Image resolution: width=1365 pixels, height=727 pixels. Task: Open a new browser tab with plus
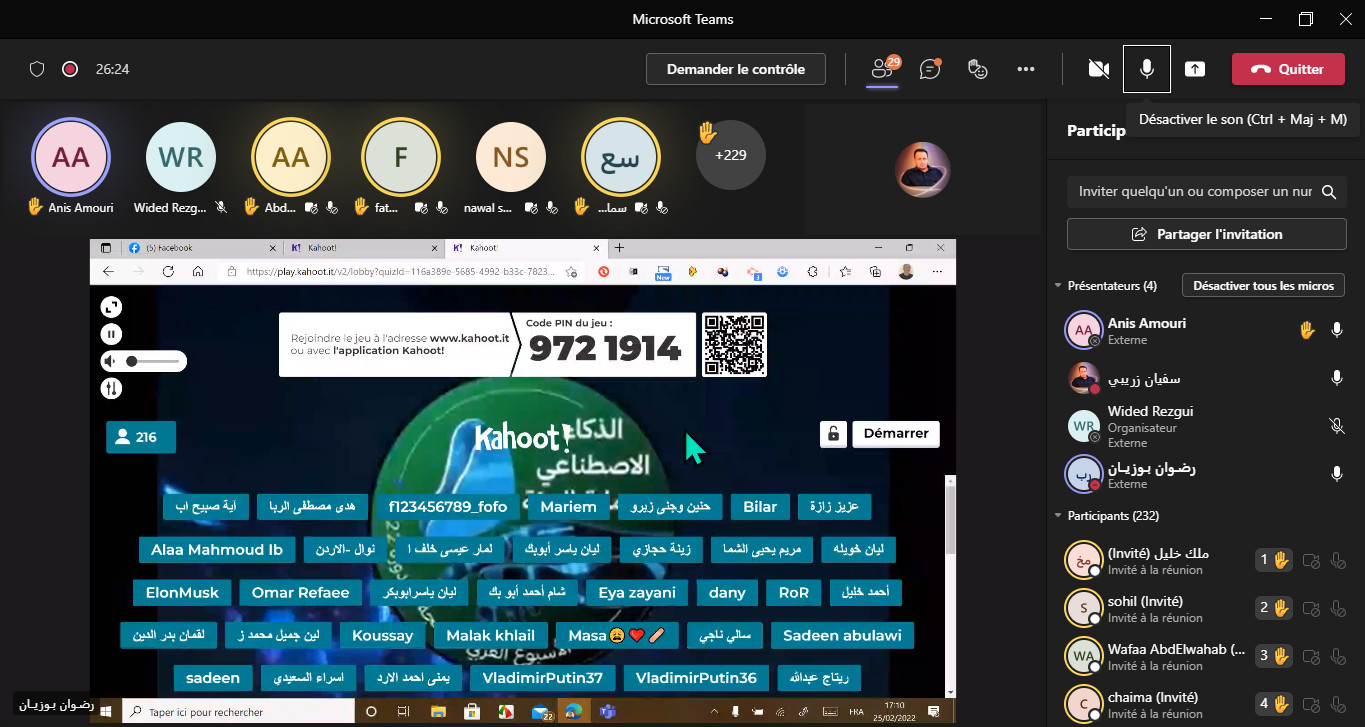pos(619,248)
